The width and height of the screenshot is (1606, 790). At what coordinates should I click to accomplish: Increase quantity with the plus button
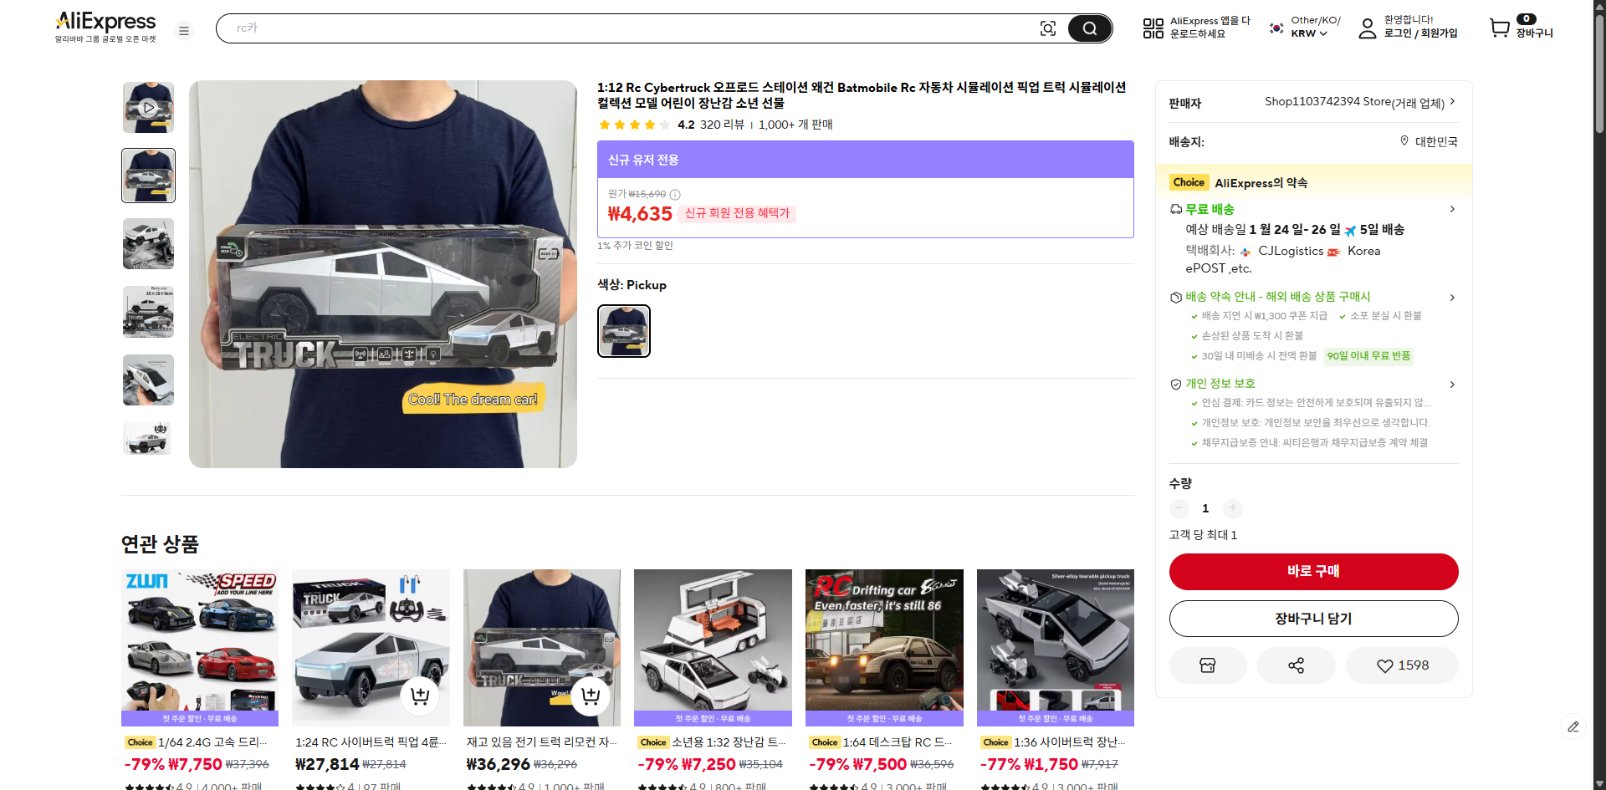click(x=1233, y=508)
